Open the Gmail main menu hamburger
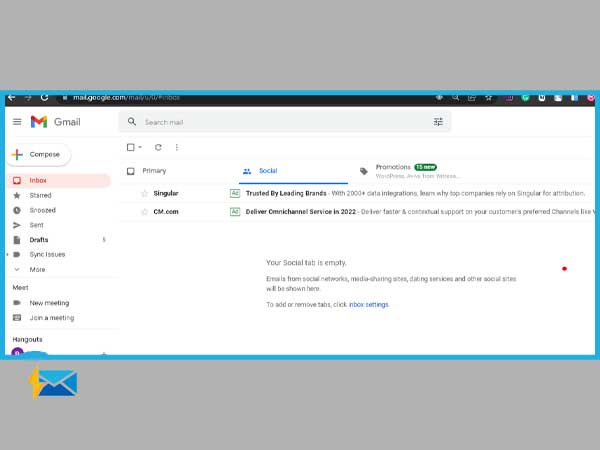Viewport: 600px width, 450px height. tap(17, 122)
